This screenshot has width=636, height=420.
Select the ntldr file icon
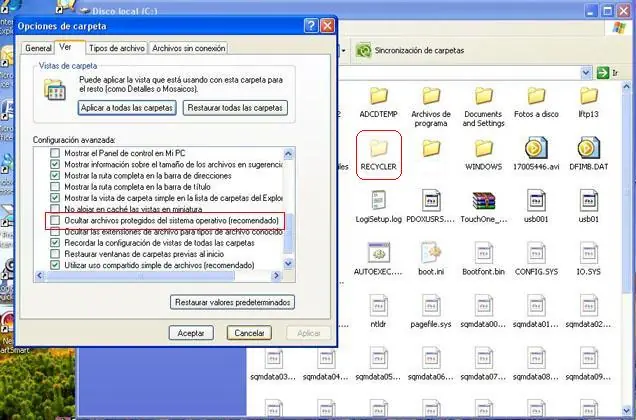(x=378, y=306)
